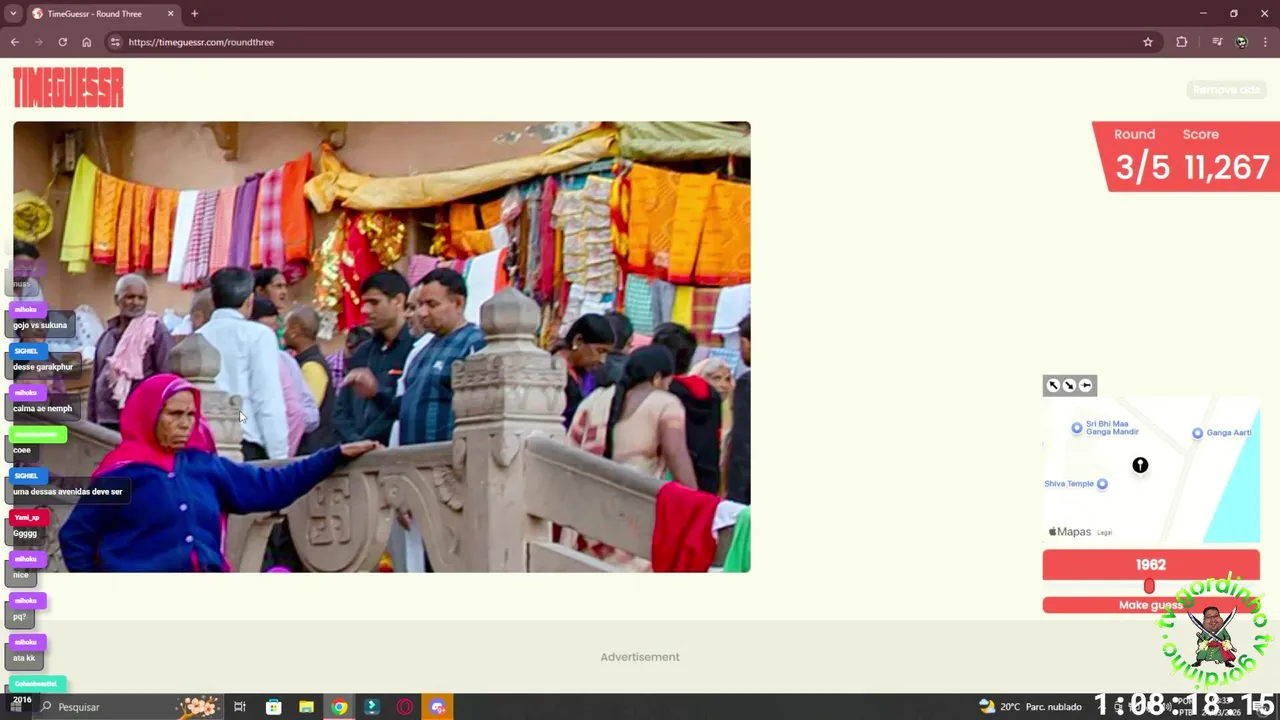Click the black guess pin on map
This screenshot has height=720, width=1280.
tap(1140, 465)
